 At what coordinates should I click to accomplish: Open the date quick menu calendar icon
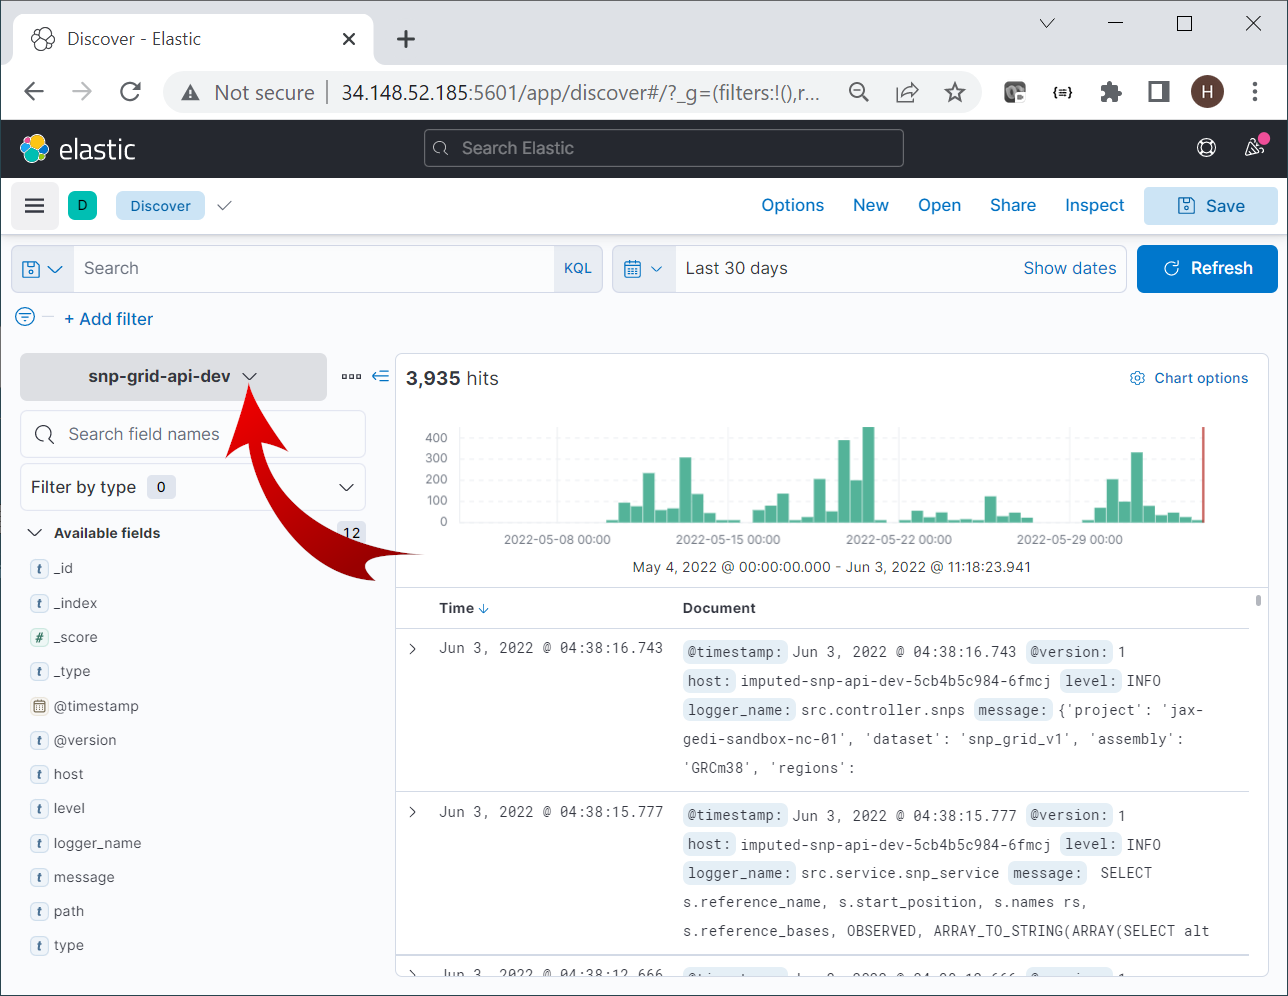click(644, 269)
